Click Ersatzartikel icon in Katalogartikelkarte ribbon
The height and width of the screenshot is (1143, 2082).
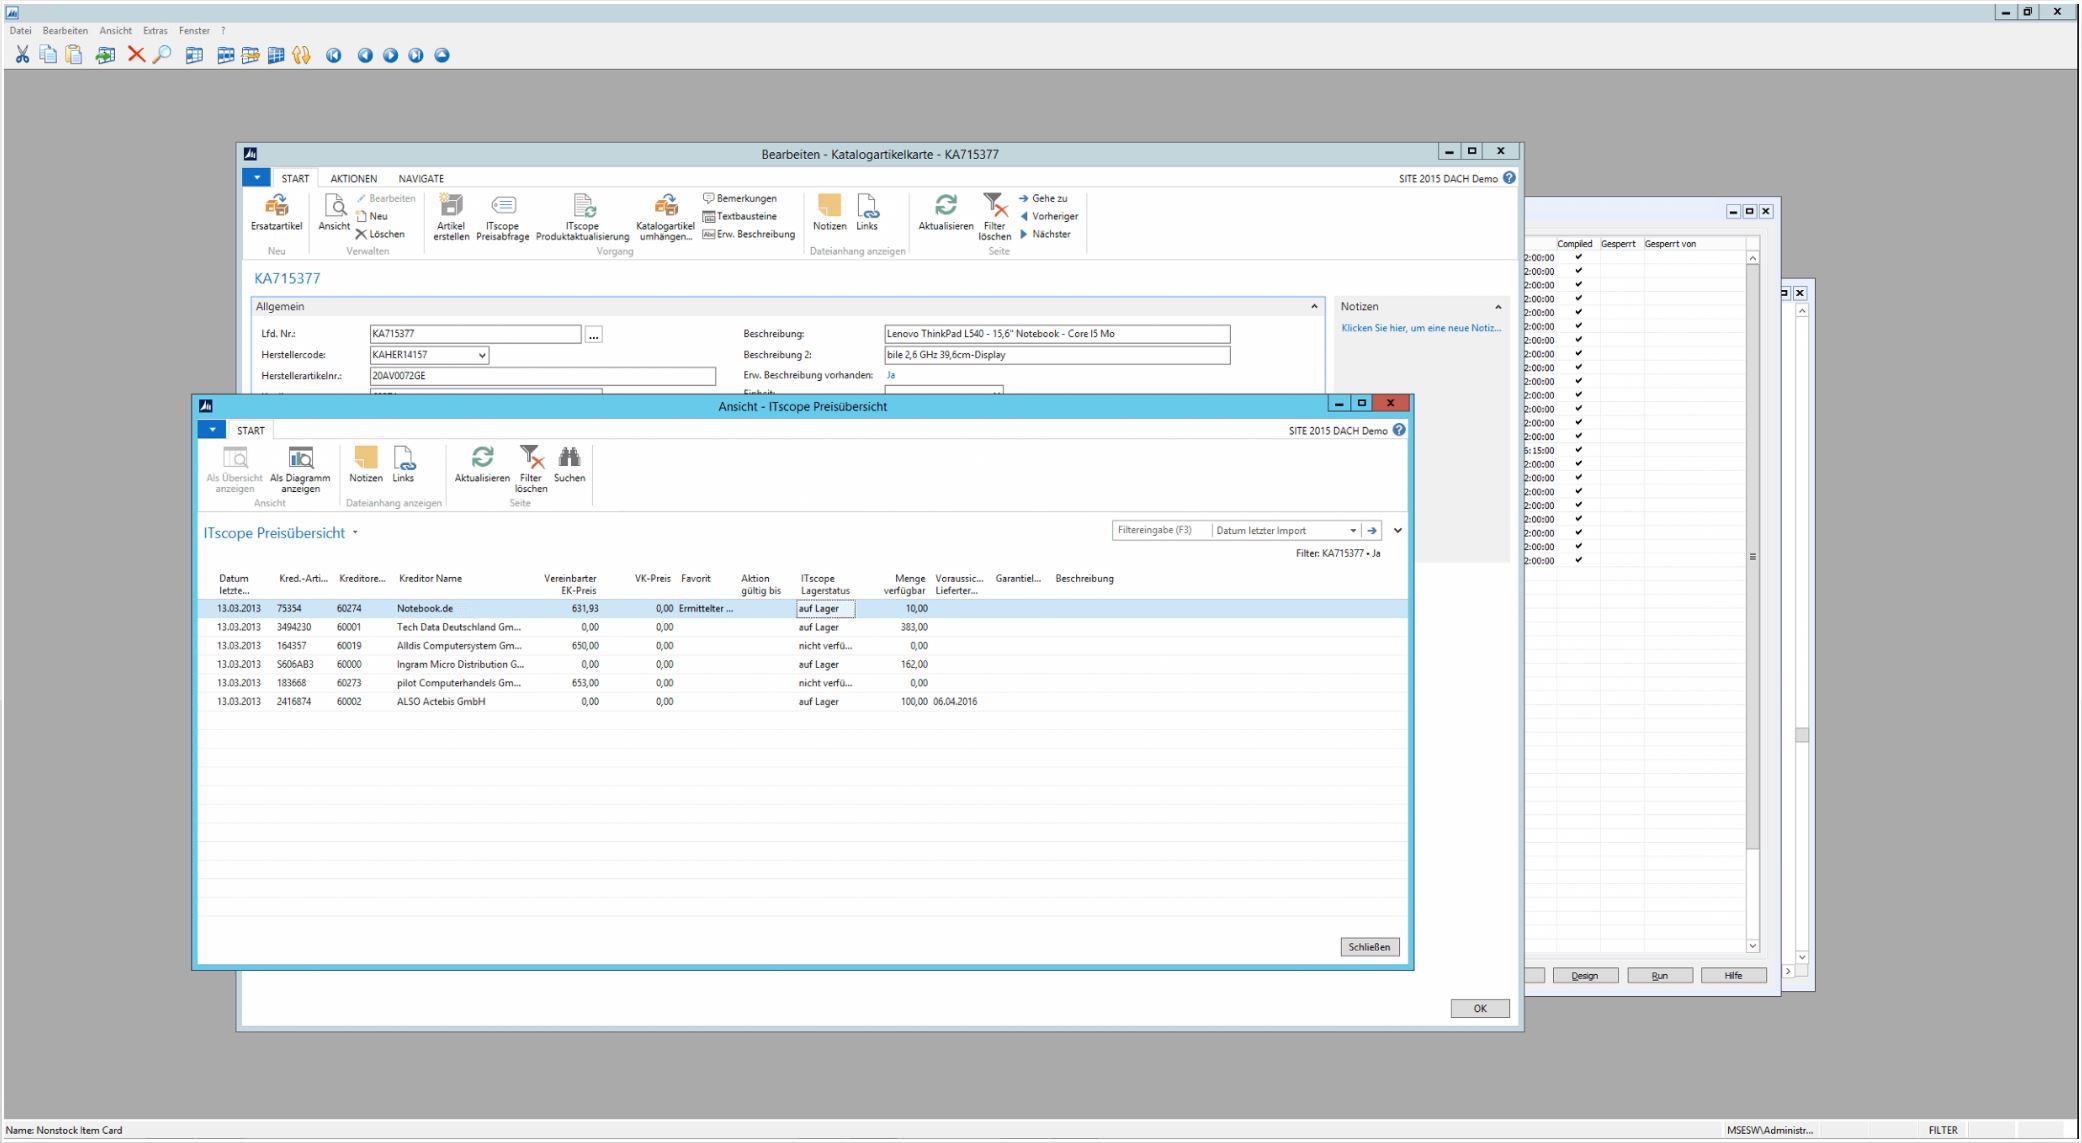pyautogui.click(x=277, y=213)
